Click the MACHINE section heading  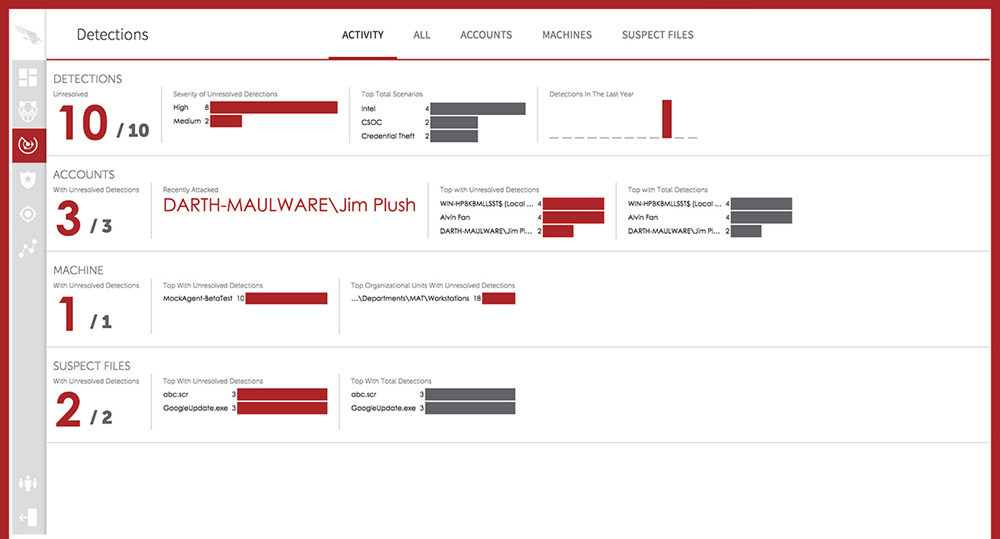tap(78, 270)
